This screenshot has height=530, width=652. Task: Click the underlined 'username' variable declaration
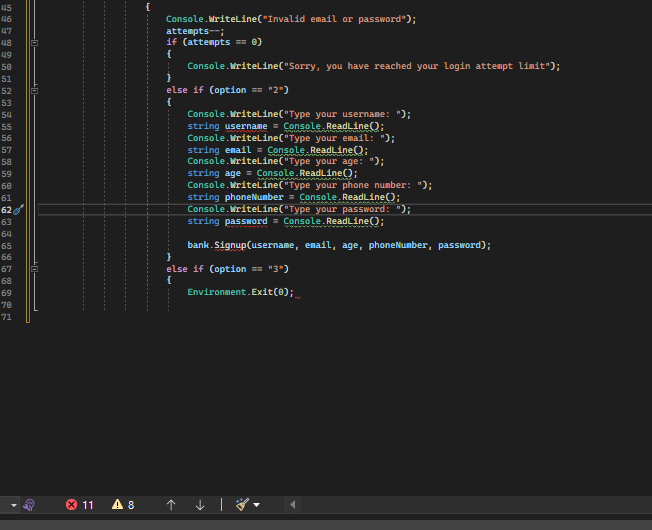point(246,126)
